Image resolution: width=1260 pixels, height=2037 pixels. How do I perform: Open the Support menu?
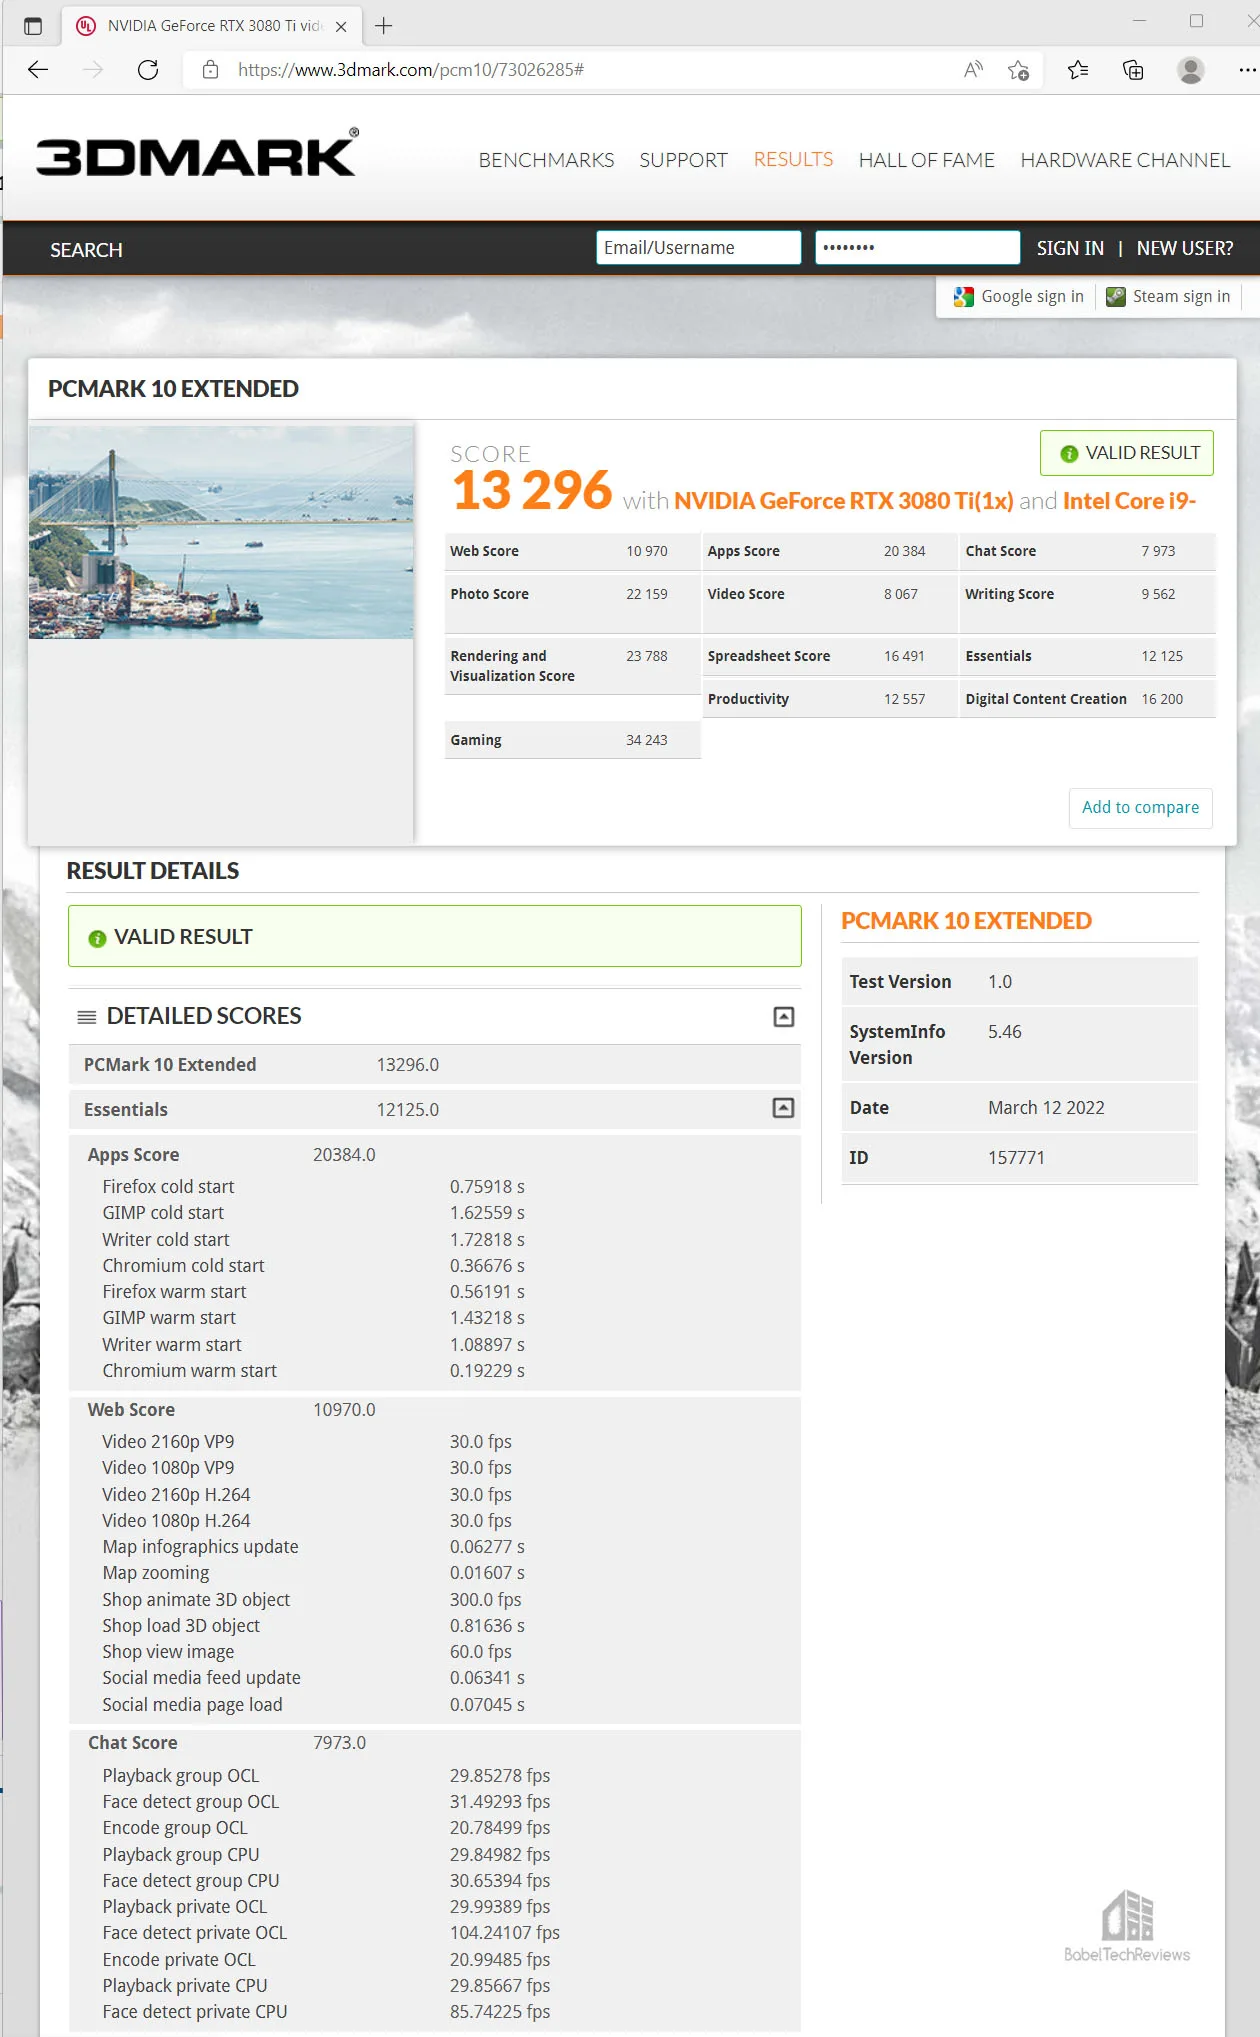[x=683, y=160]
